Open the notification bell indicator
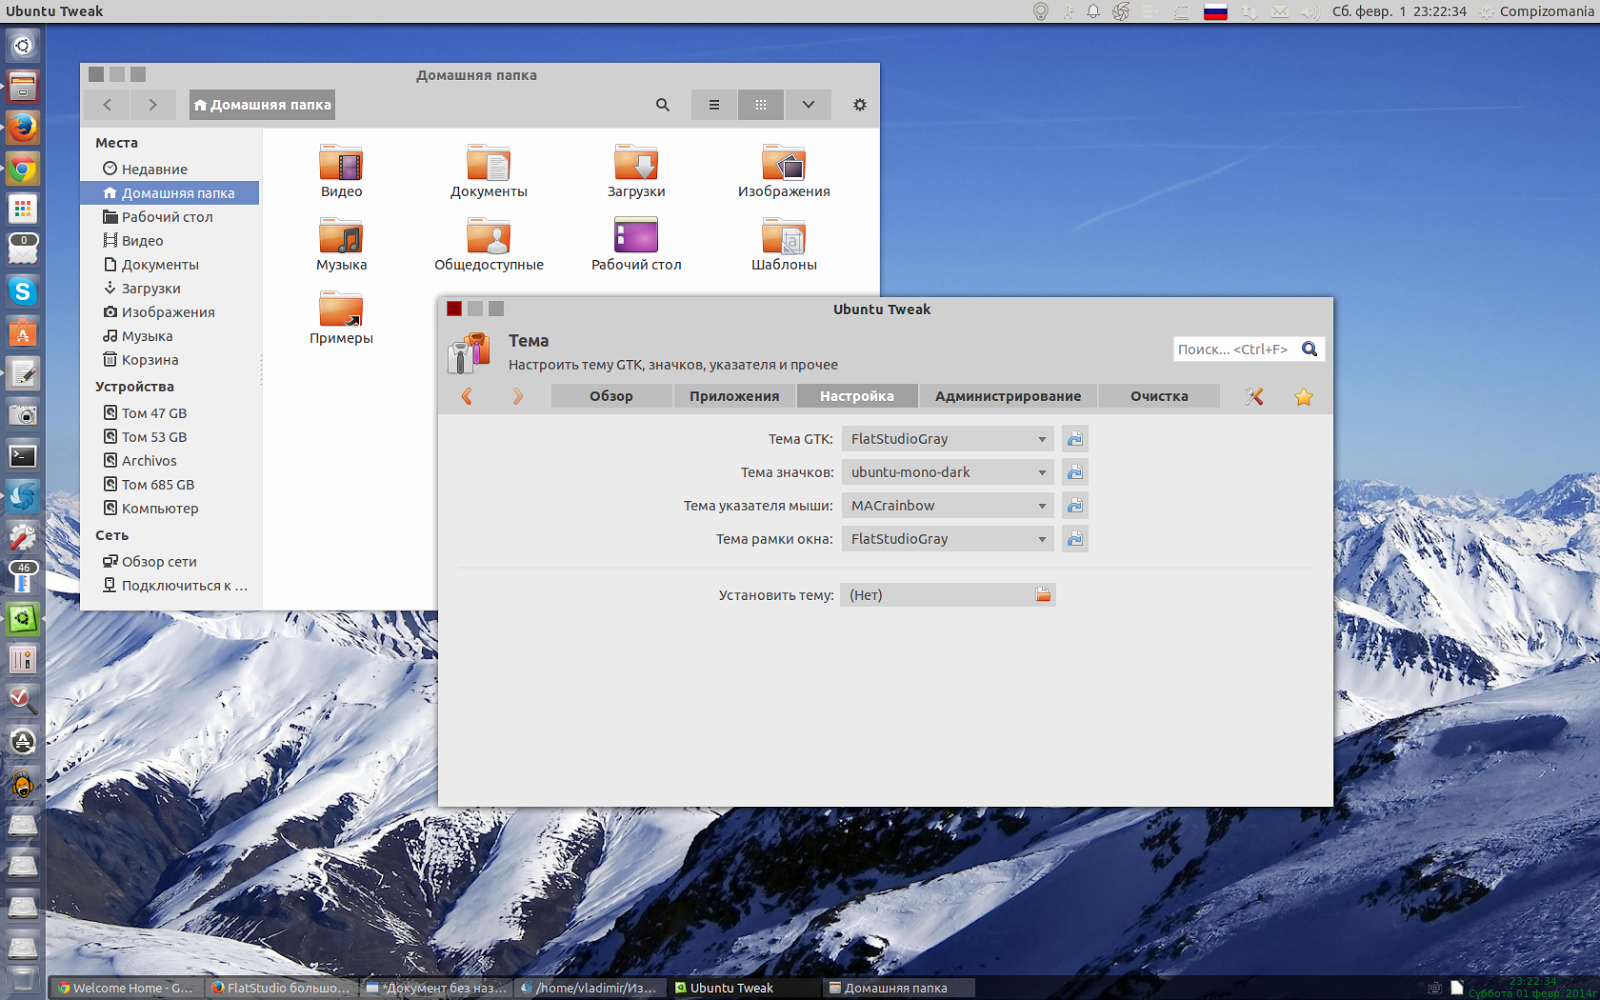This screenshot has height=1000, width=1600. pyautogui.click(x=1093, y=12)
